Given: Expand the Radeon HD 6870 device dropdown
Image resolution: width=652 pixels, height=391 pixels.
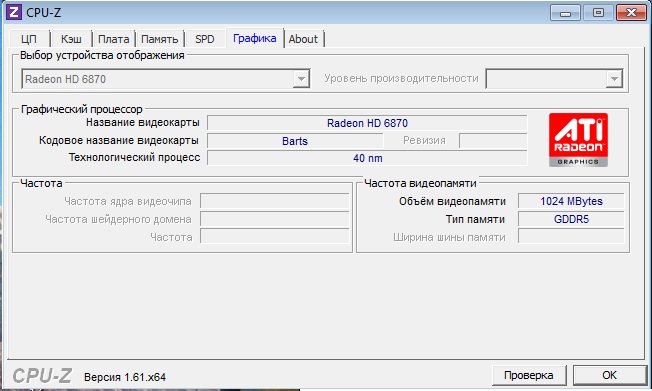Looking at the screenshot, I should pyautogui.click(x=301, y=79).
